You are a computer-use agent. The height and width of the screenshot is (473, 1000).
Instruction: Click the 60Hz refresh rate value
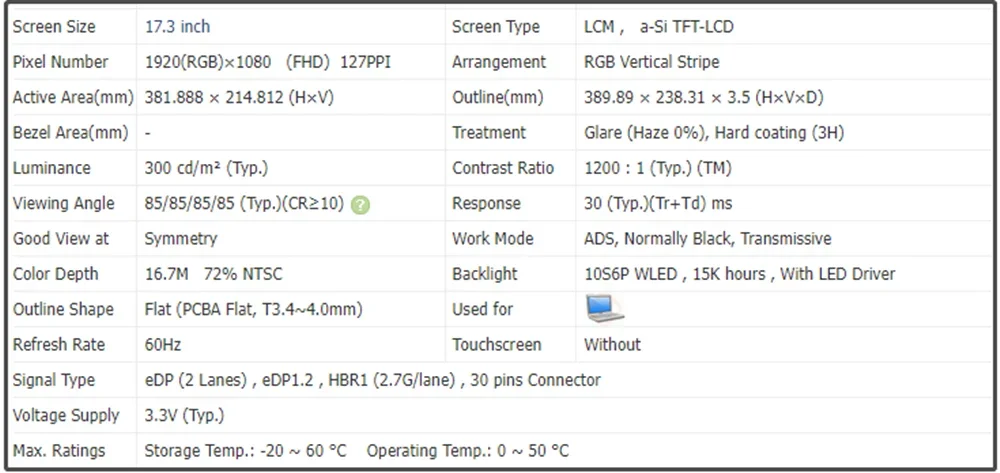click(x=163, y=345)
